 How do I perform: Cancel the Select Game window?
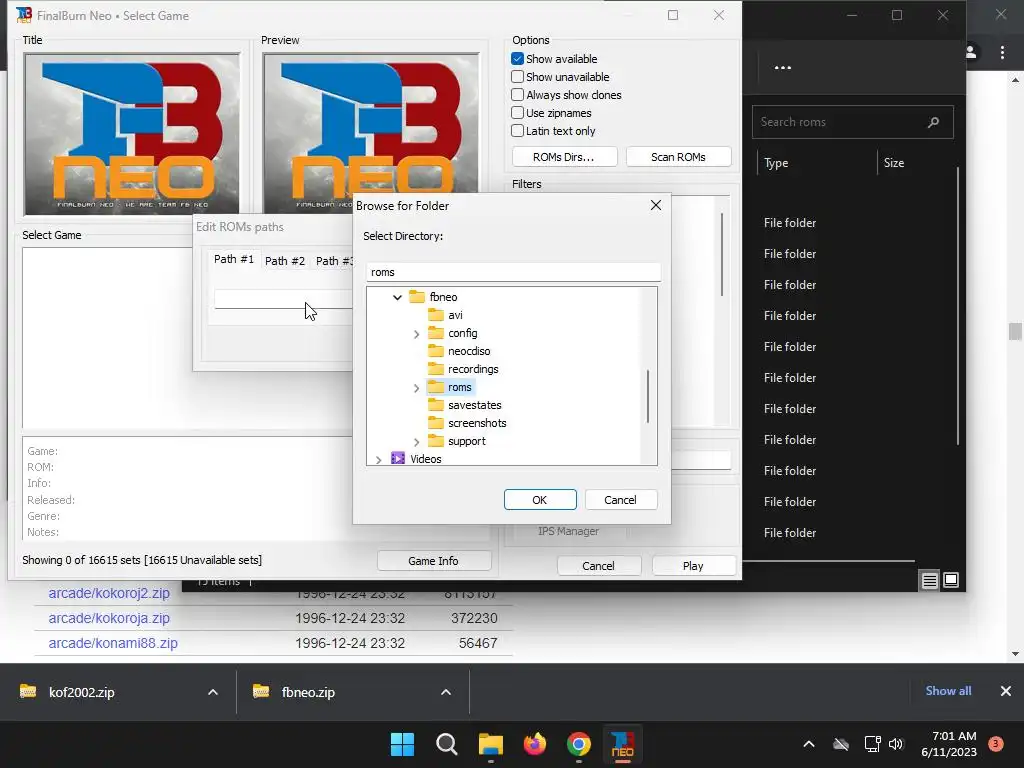(598, 566)
